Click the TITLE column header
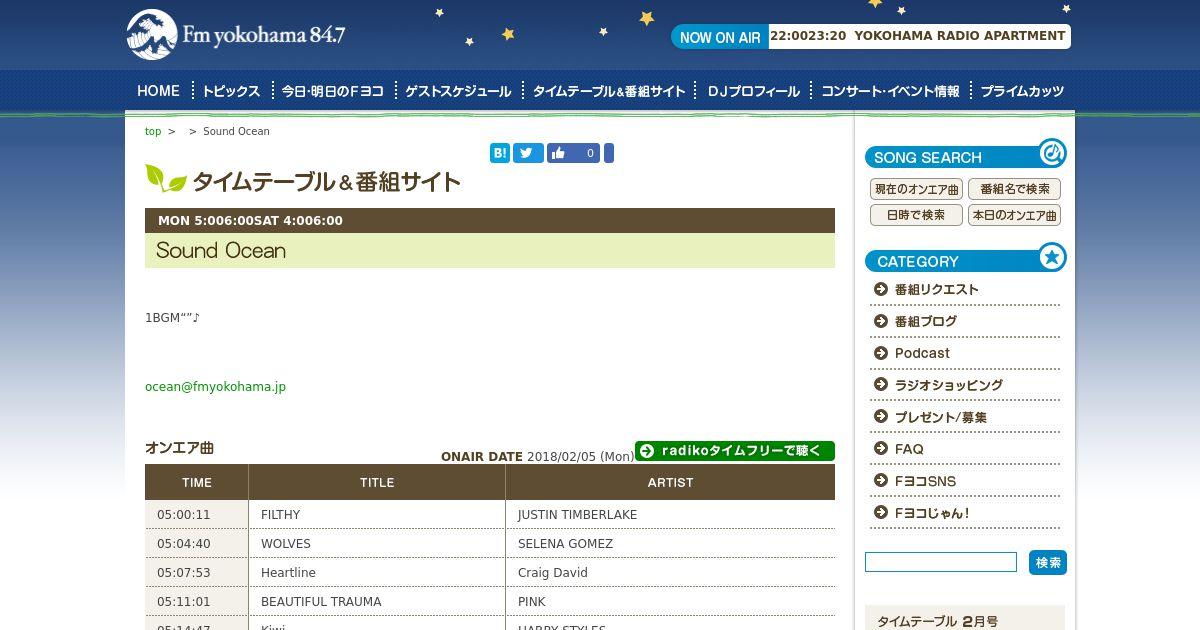The image size is (1200, 630). tap(377, 482)
